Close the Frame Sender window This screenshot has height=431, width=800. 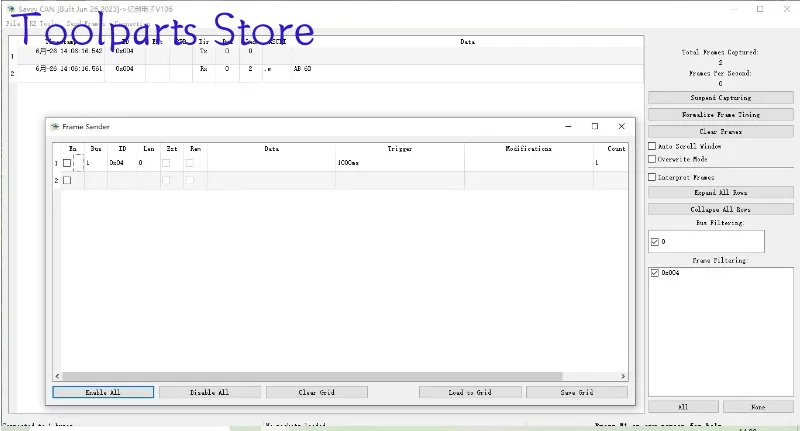(x=621, y=126)
